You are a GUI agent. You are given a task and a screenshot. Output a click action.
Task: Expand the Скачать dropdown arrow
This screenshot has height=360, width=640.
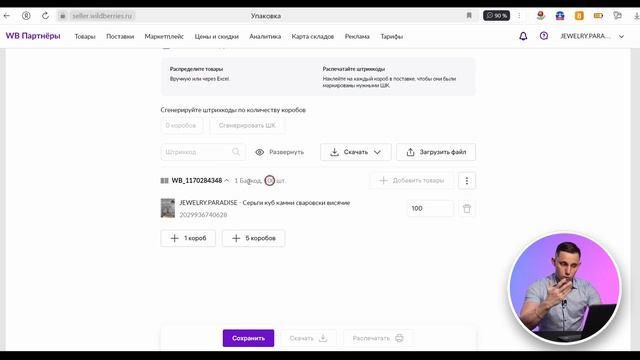coord(378,152)
